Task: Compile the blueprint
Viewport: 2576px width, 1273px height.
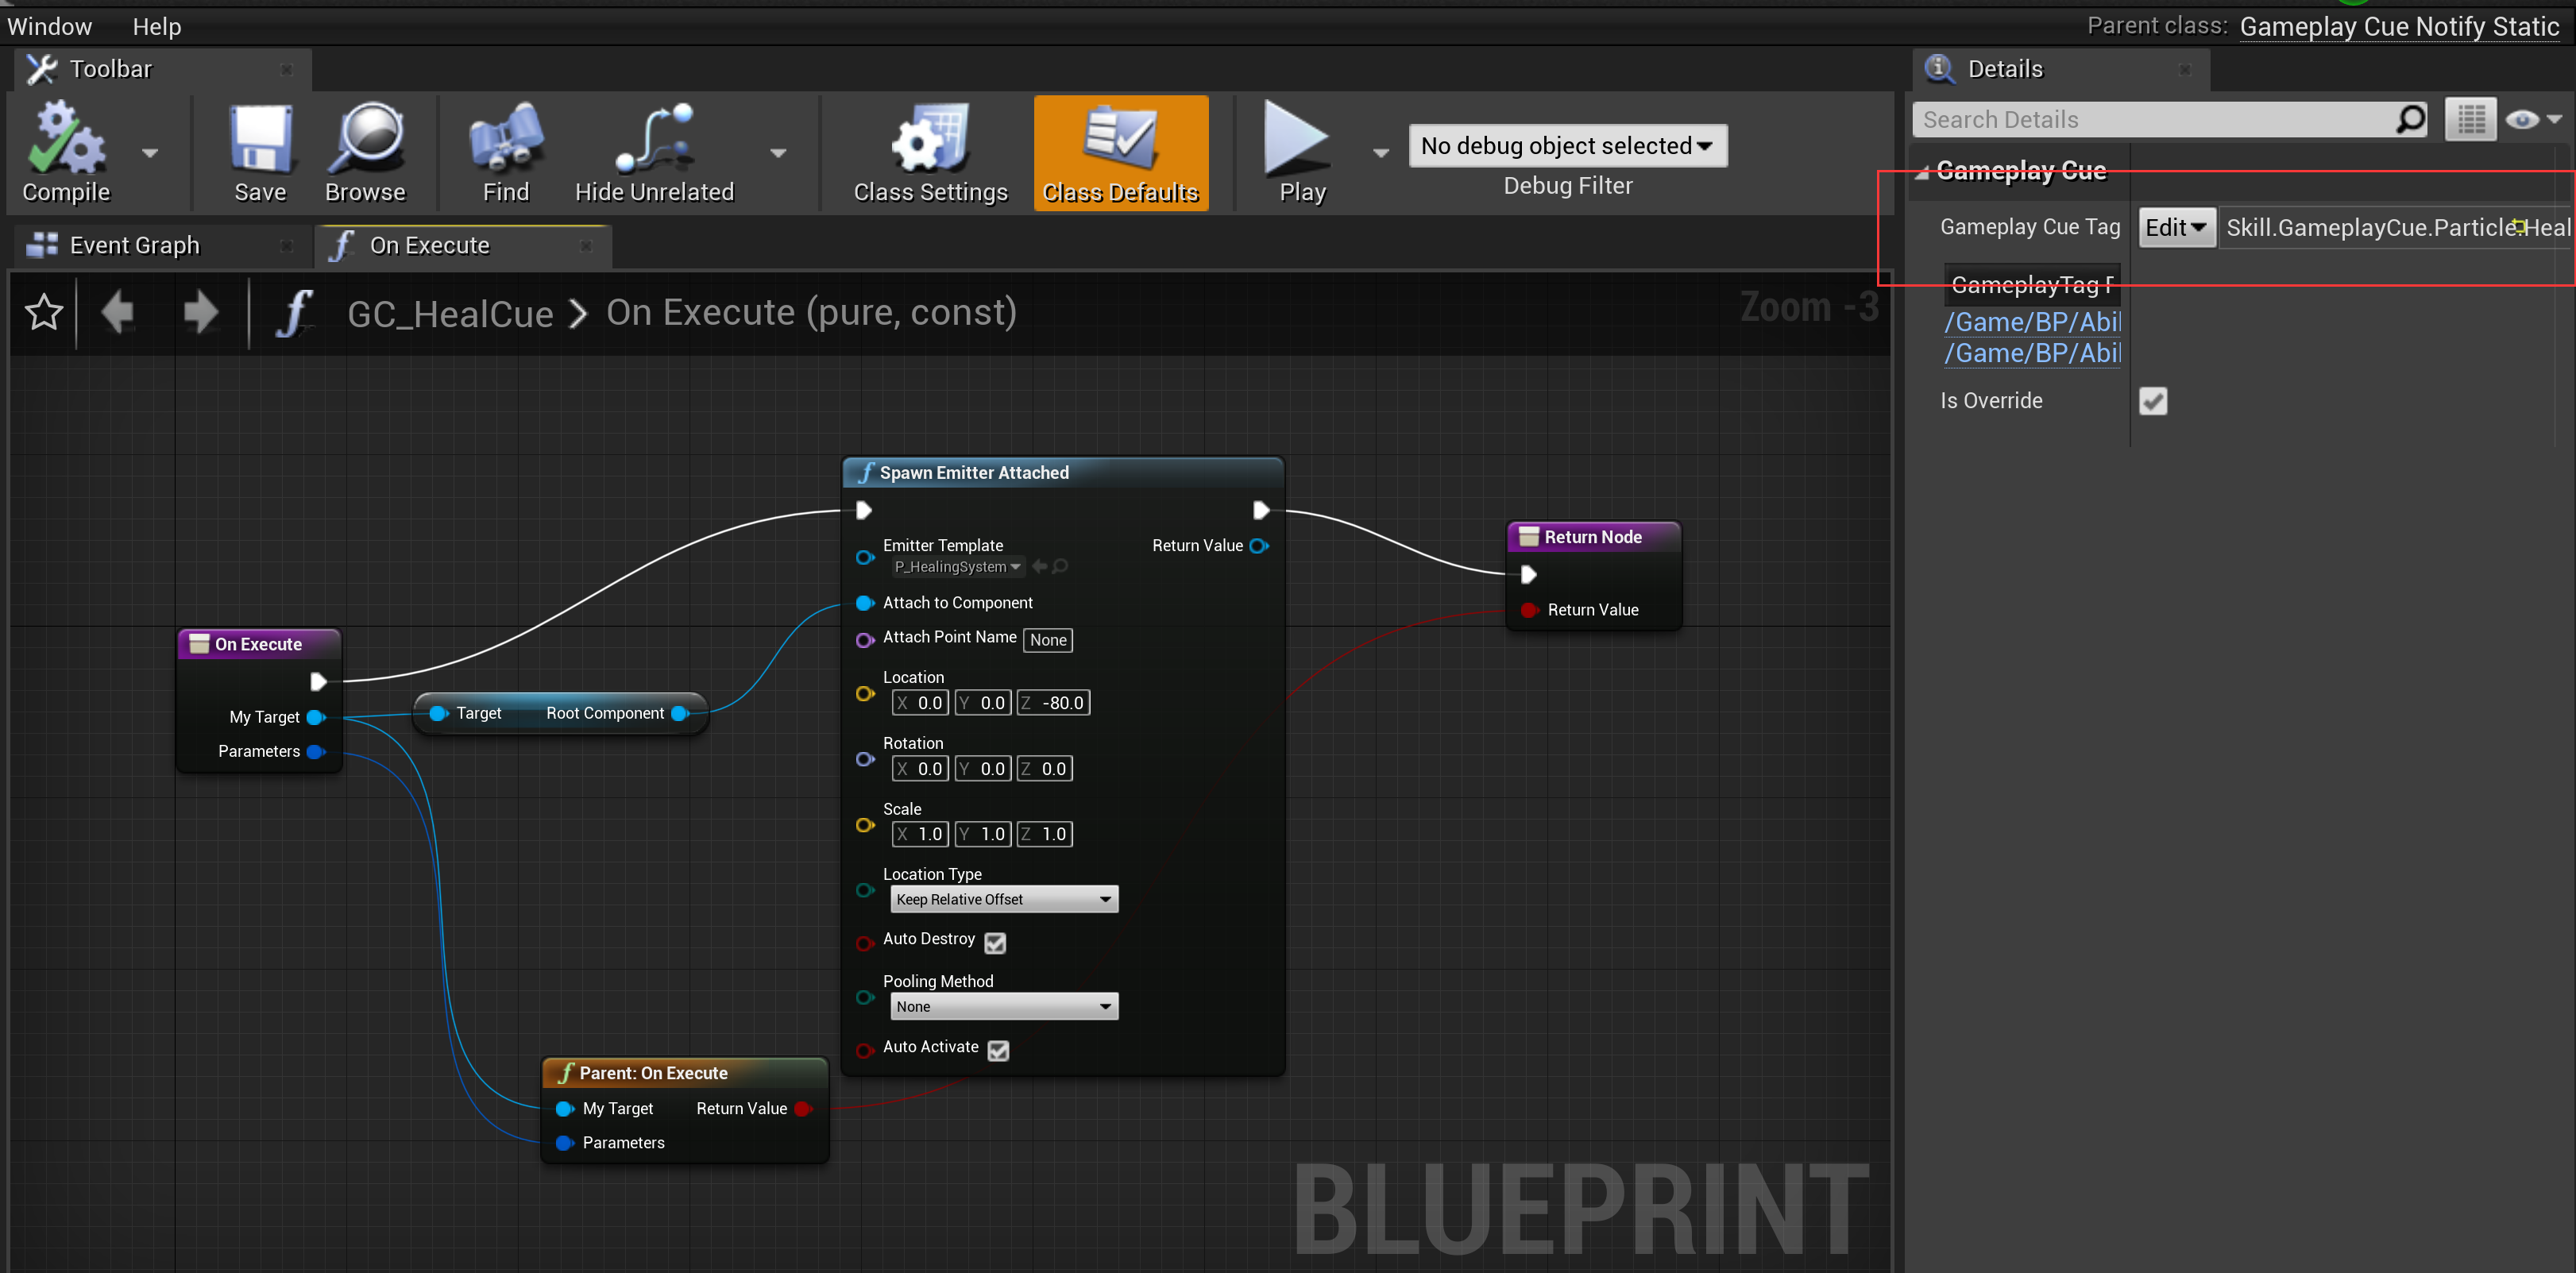Action: pos(64,150)
